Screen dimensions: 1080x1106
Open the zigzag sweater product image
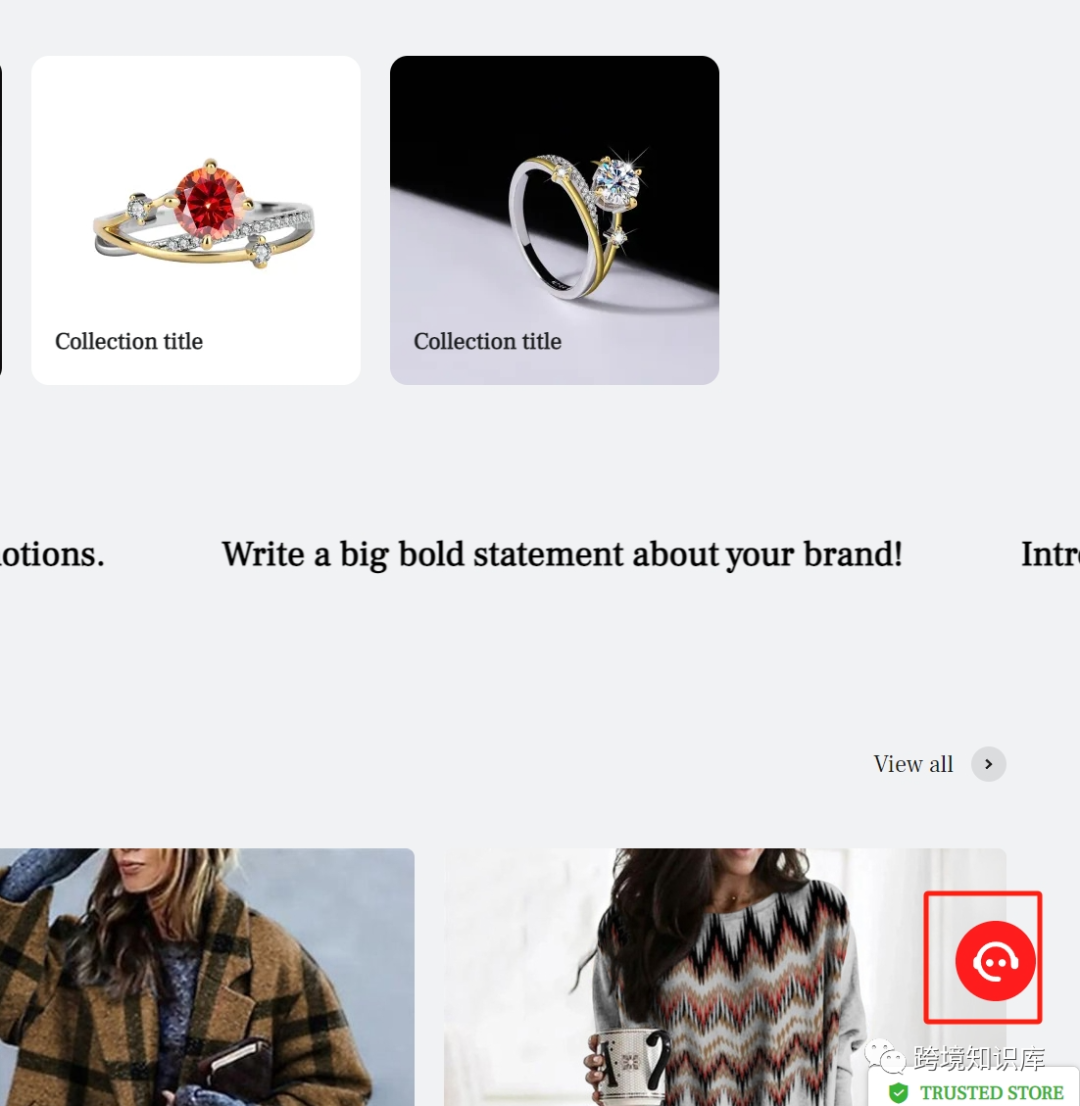724,977
